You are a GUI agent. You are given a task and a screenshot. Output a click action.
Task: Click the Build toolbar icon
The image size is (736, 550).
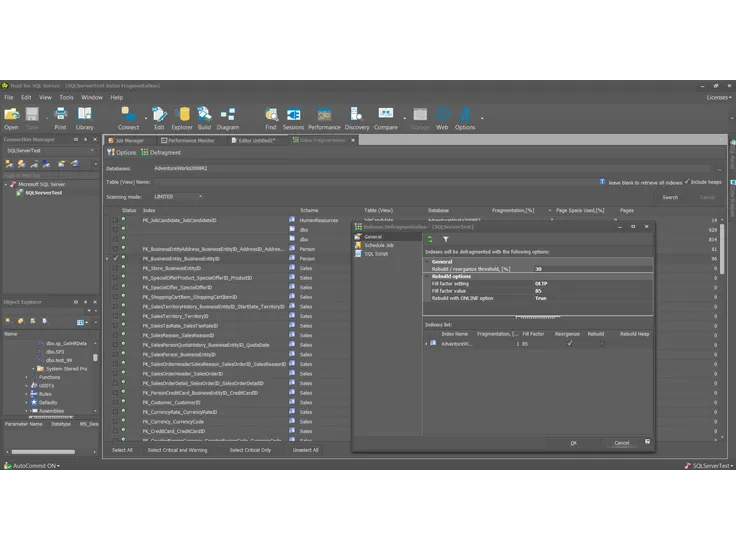click(204, 114)
